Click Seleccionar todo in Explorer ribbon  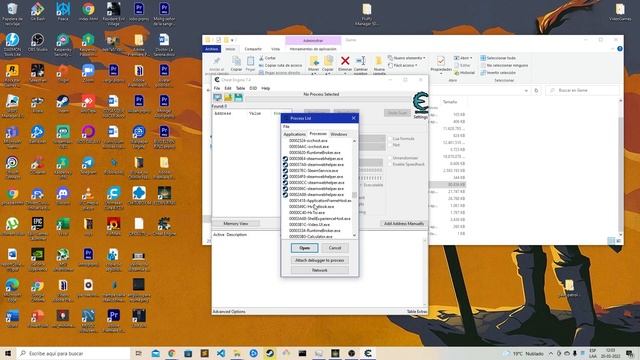pyautogui.click(x=498, y=58)
